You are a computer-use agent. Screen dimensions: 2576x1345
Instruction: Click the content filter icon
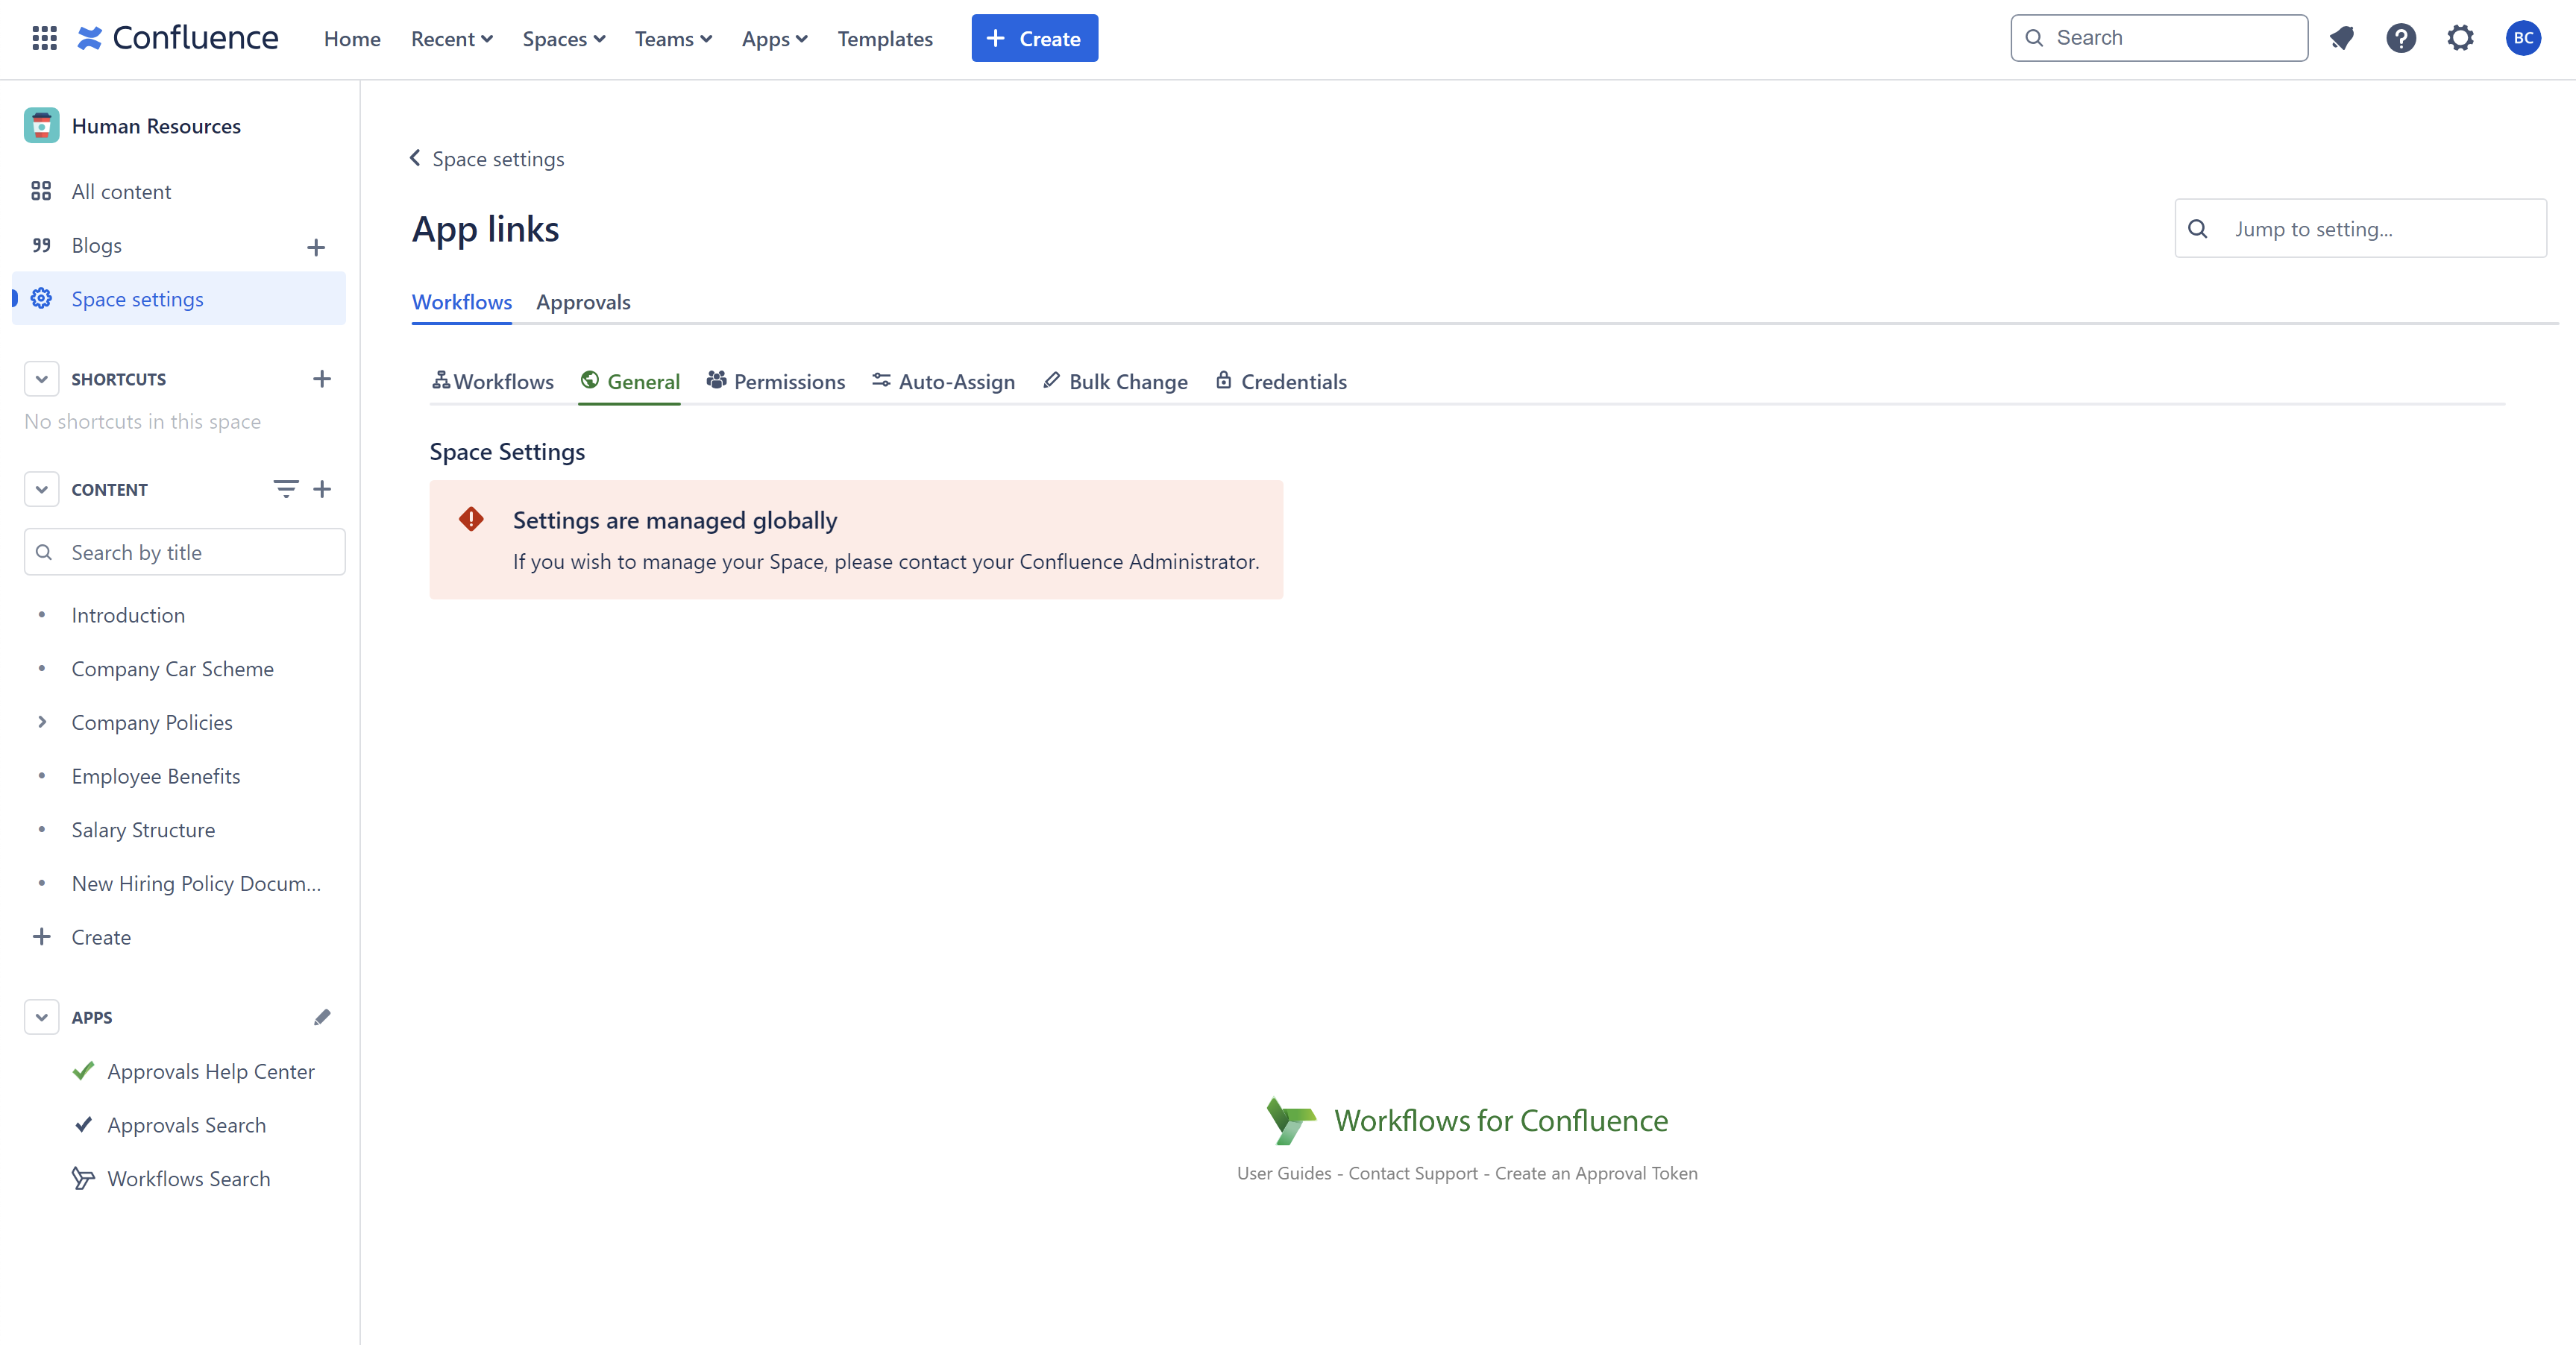click(x=285, y=489)
